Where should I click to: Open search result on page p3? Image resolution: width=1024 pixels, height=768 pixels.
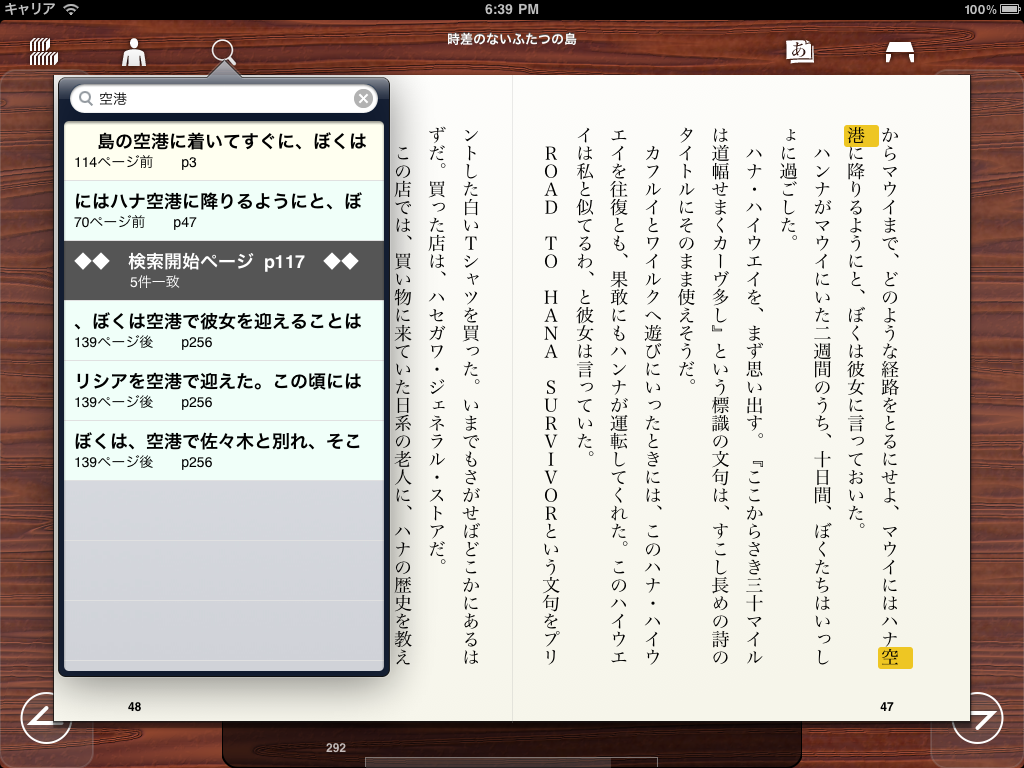pos(223,150)
